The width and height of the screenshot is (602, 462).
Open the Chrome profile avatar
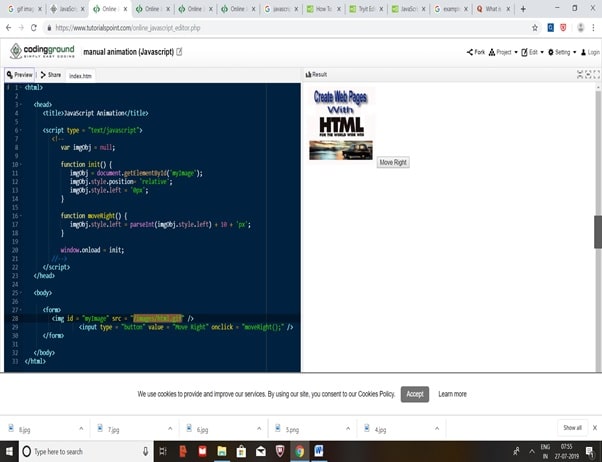[580, 28]
